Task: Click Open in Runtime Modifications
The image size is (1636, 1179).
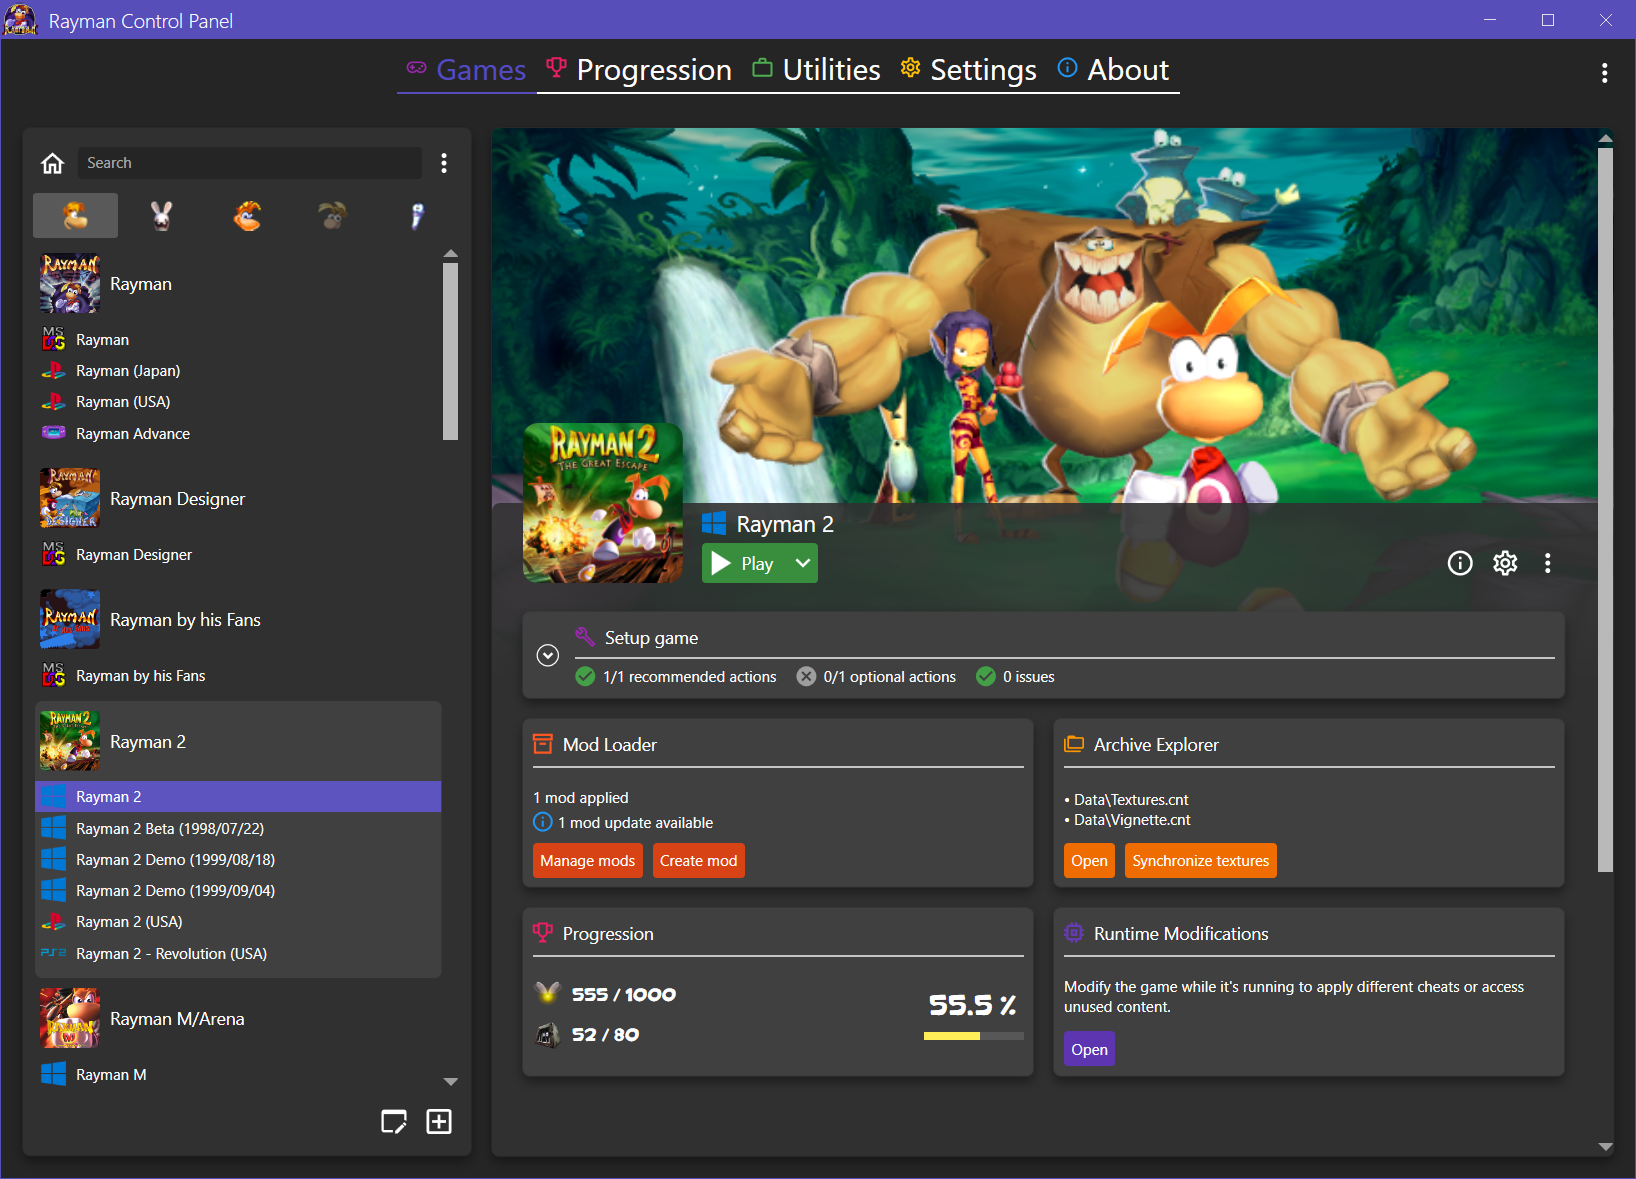Action: coord(1089,1050)
